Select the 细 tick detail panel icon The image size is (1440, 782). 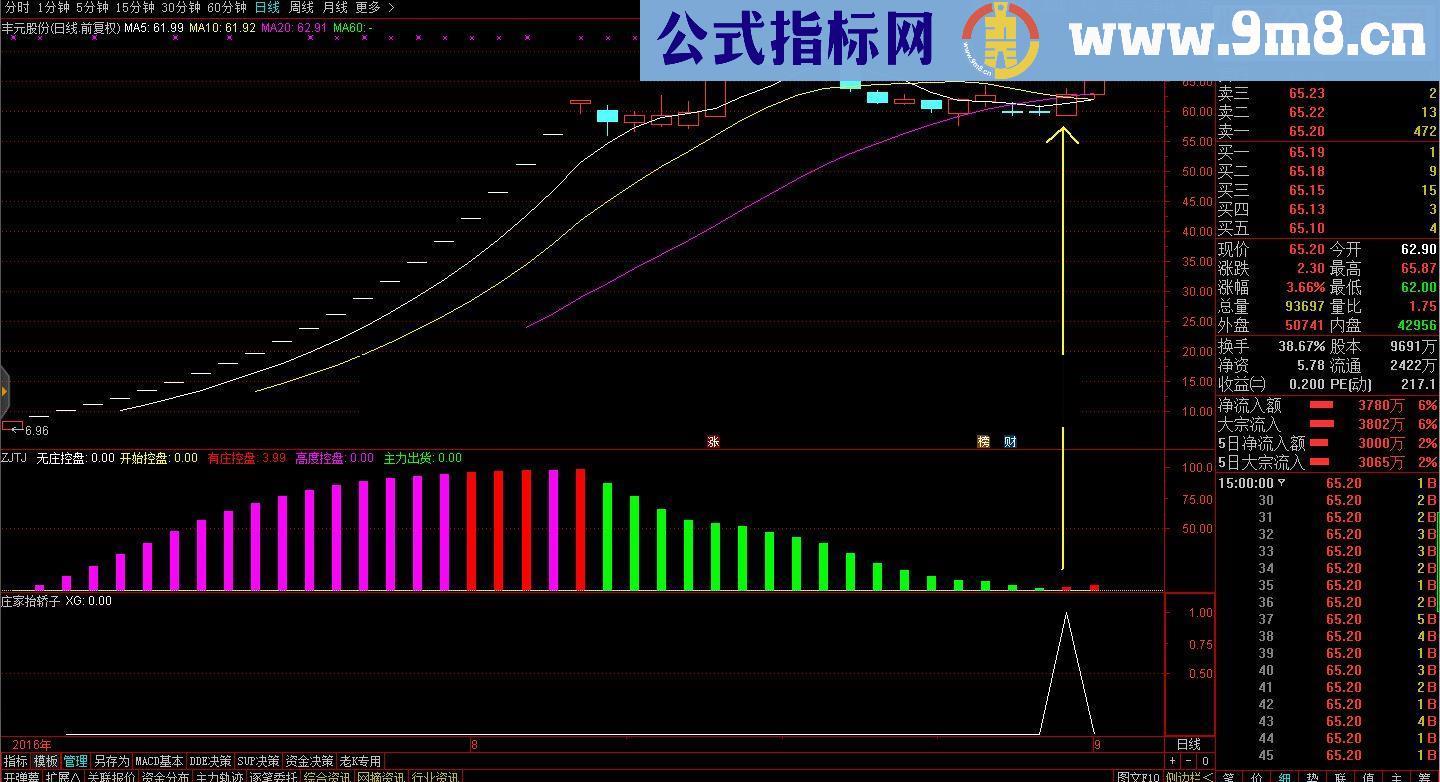[x=1285, y=776]
